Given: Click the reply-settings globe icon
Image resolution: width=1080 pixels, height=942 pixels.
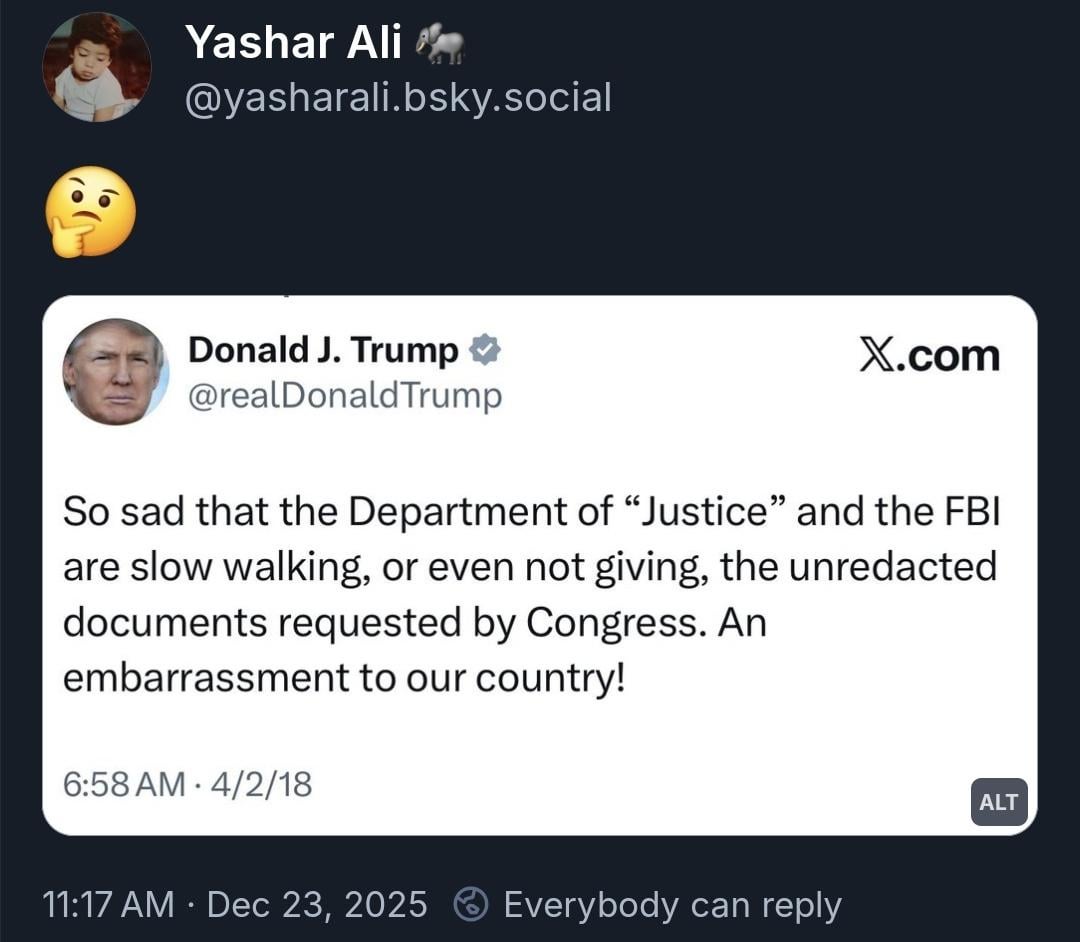Looking at the screenshot, I should point(470,905).
